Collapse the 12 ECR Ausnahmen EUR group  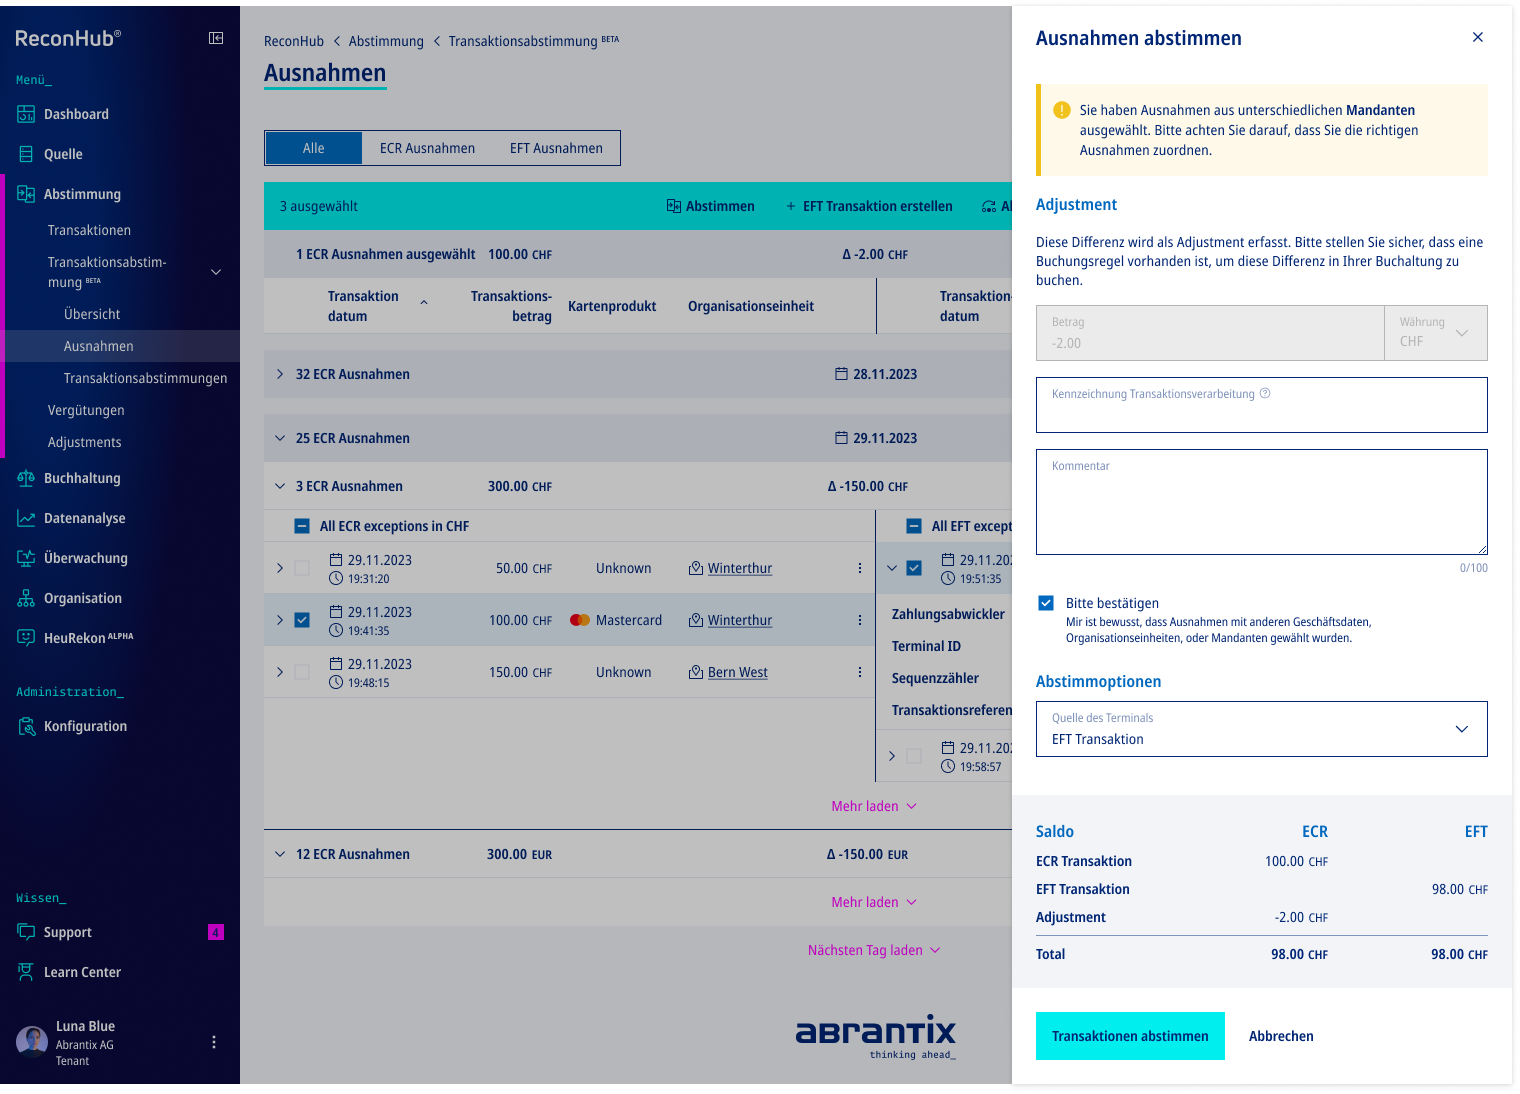[280, 854]
